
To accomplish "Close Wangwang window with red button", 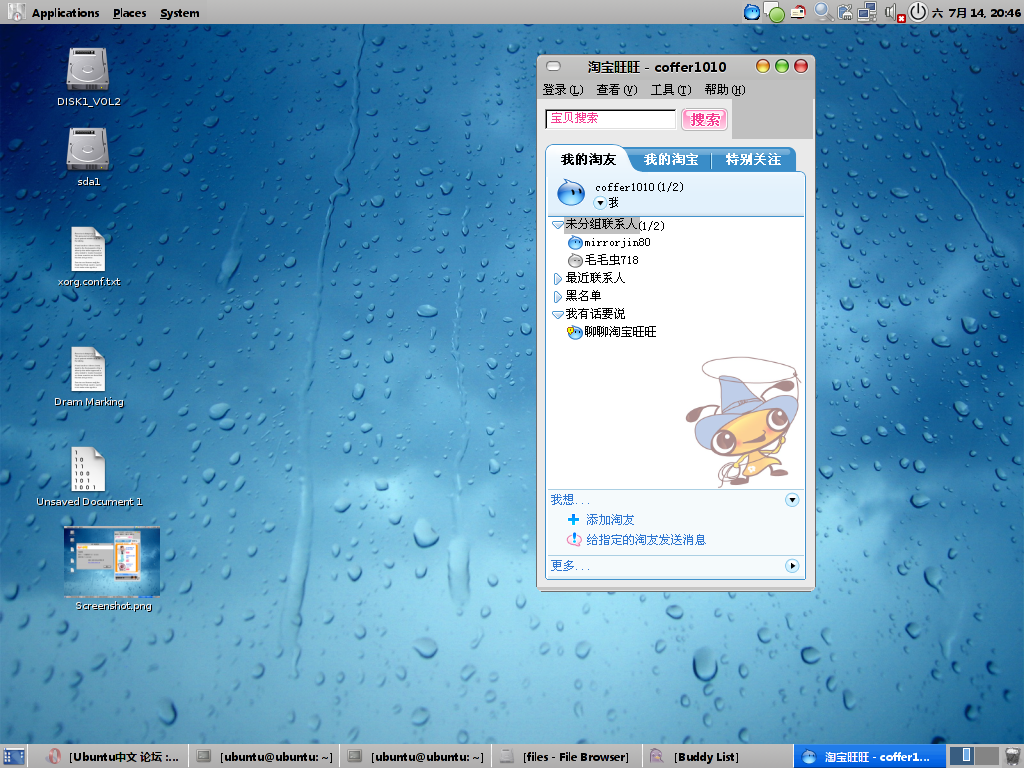I will click(x=801, y=66).
